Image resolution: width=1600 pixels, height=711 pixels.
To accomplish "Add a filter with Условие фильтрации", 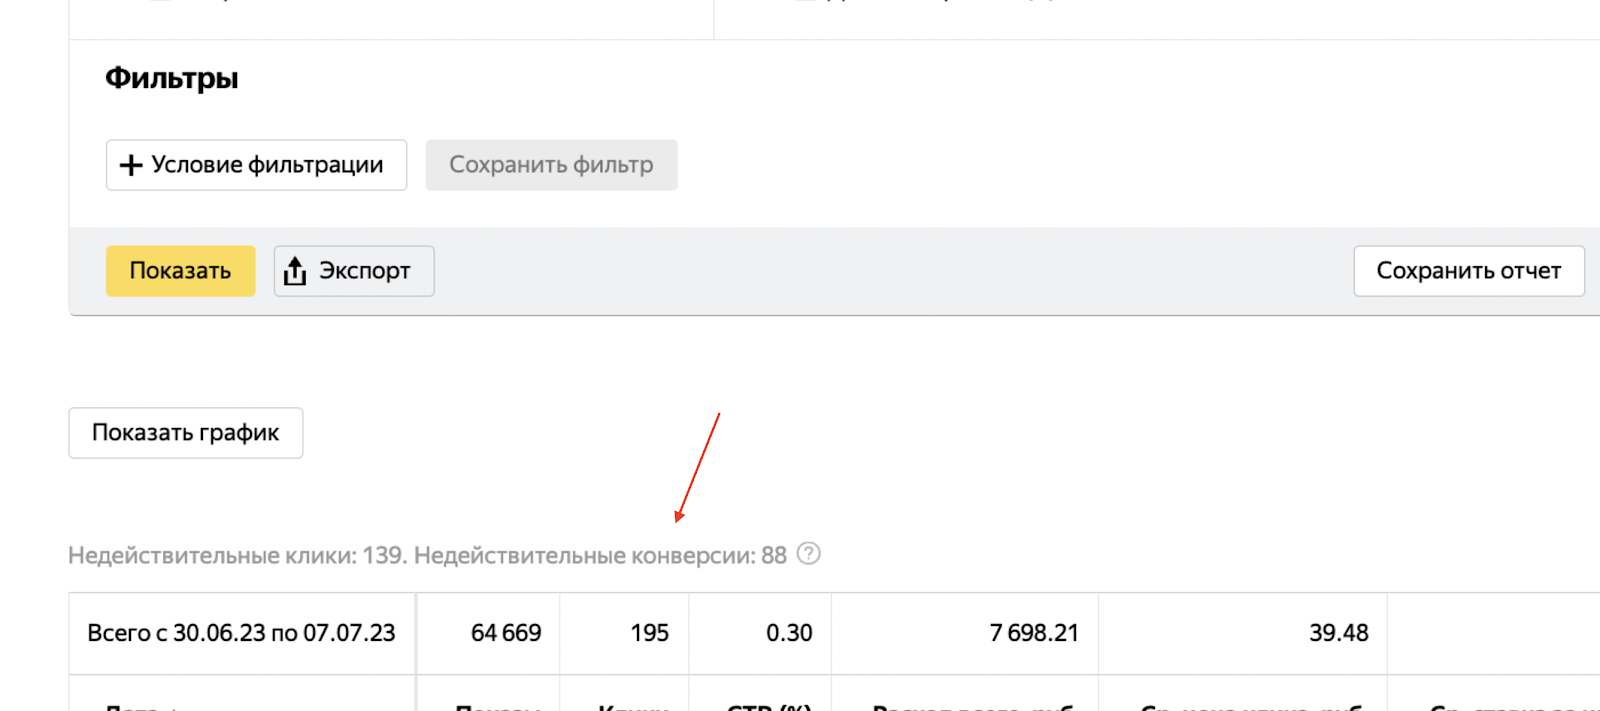I will point(256,165).
